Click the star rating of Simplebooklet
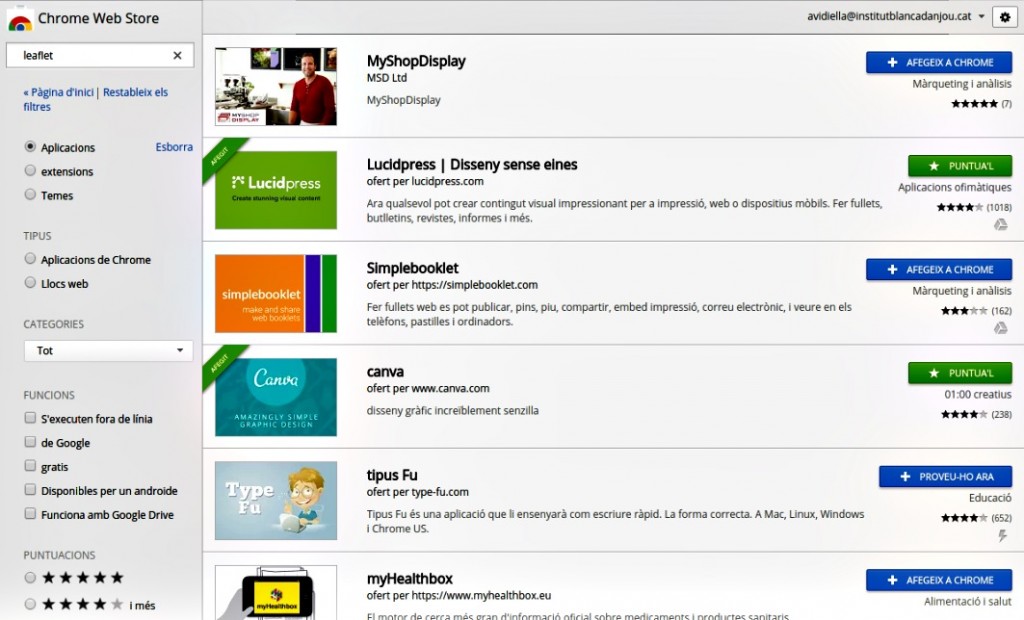The image size is (1024, 620). pos(964,311)
